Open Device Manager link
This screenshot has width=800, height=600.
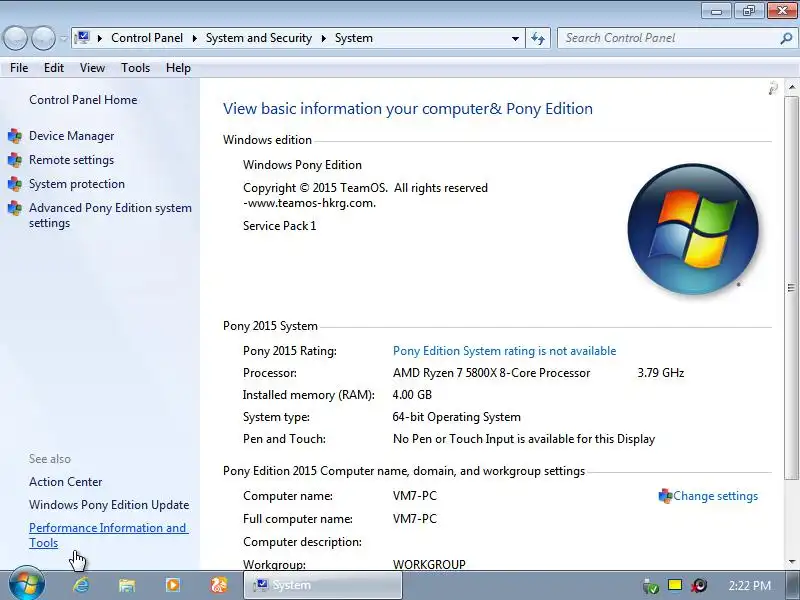(x=71, y=136)
